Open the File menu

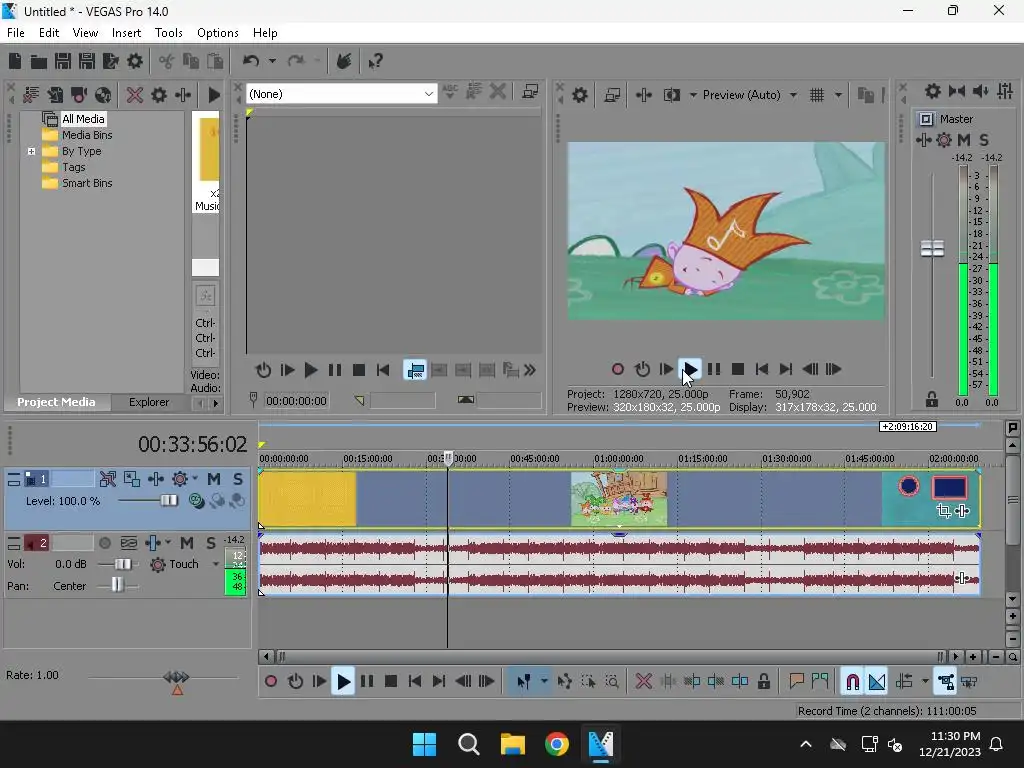click(x=16, y=33)
